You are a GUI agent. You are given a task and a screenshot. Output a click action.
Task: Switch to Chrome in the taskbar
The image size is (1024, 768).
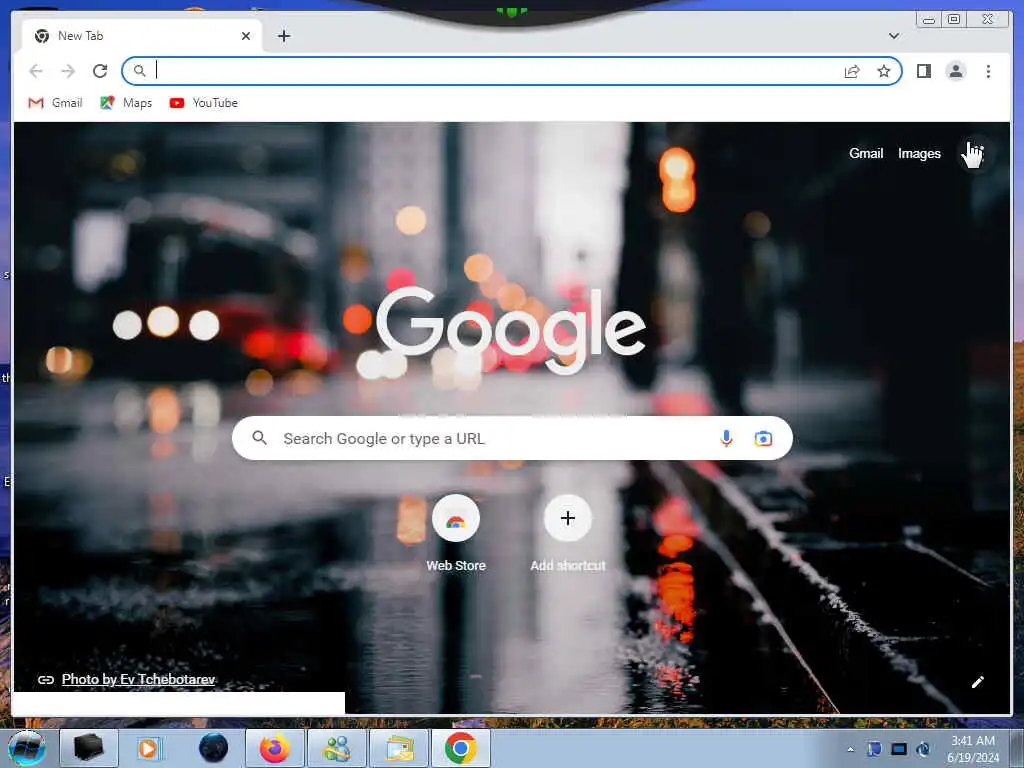460,748
